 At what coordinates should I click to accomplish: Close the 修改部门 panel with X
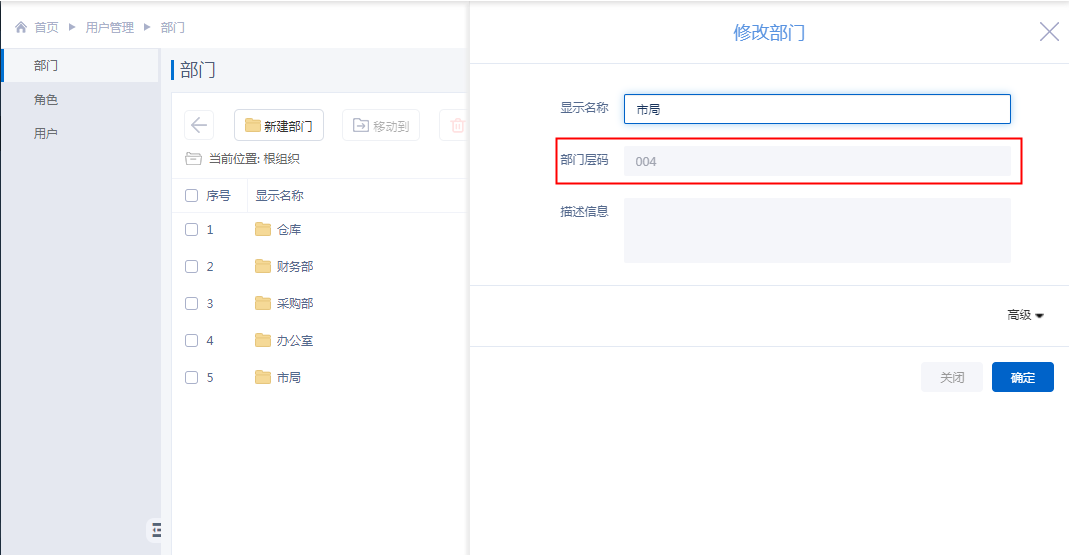click(x=1049, y=32)
